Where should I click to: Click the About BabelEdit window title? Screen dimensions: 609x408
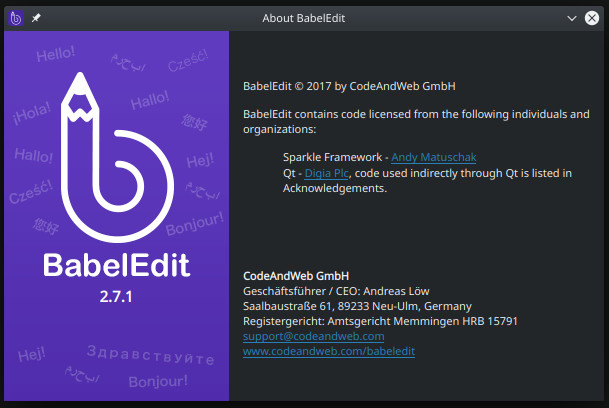pyautogui.click(x=303, y=18)
